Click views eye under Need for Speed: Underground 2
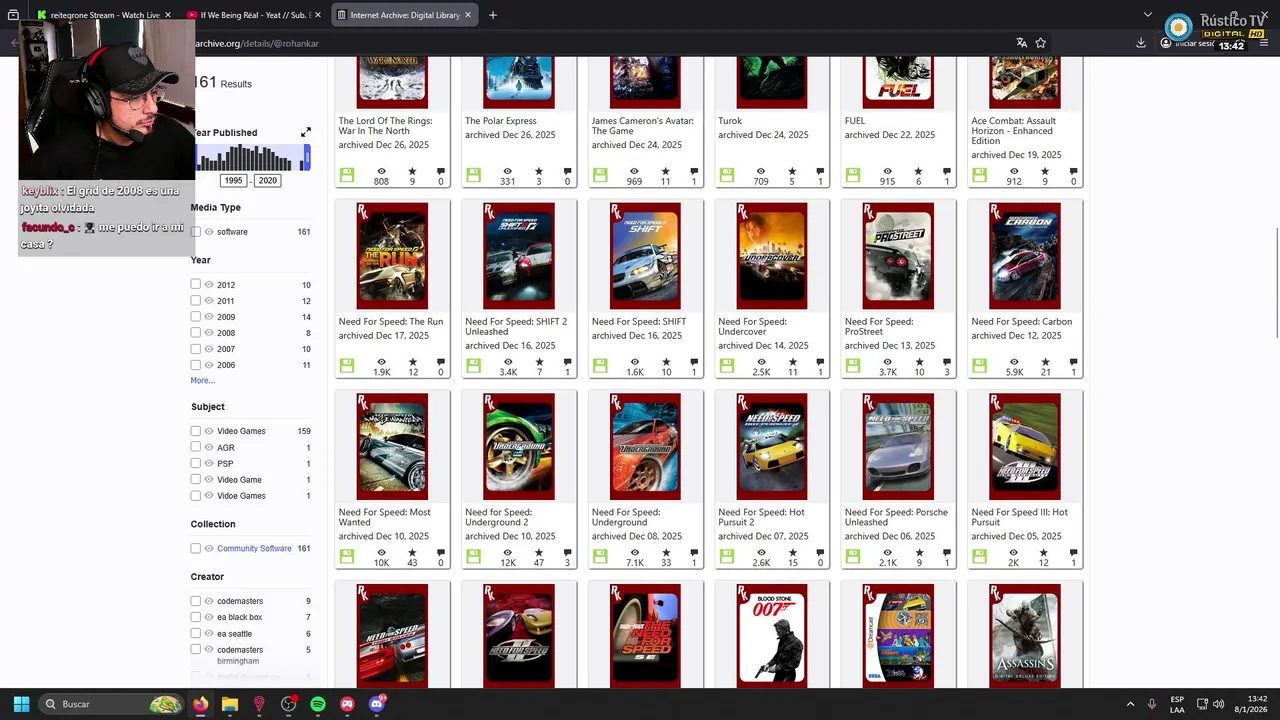This screenshot has height=720, width=1280. pos(508,552)
